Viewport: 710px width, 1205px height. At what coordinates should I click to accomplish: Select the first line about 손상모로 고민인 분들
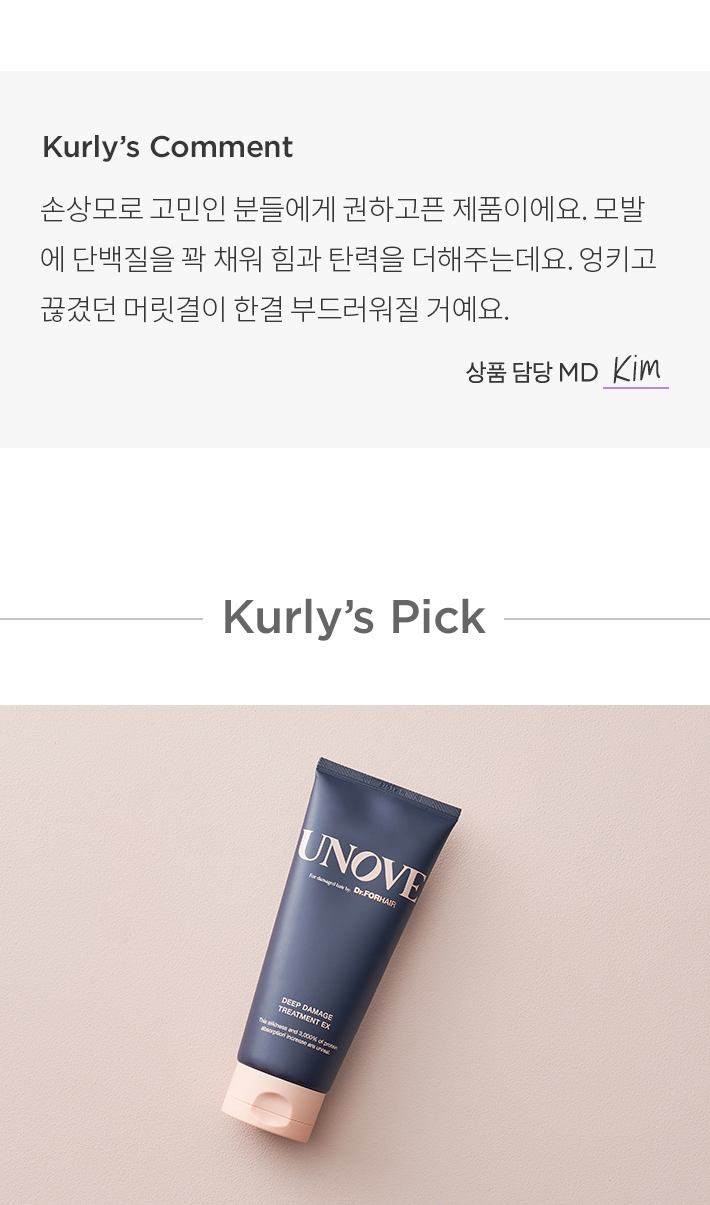coord(343,209)
